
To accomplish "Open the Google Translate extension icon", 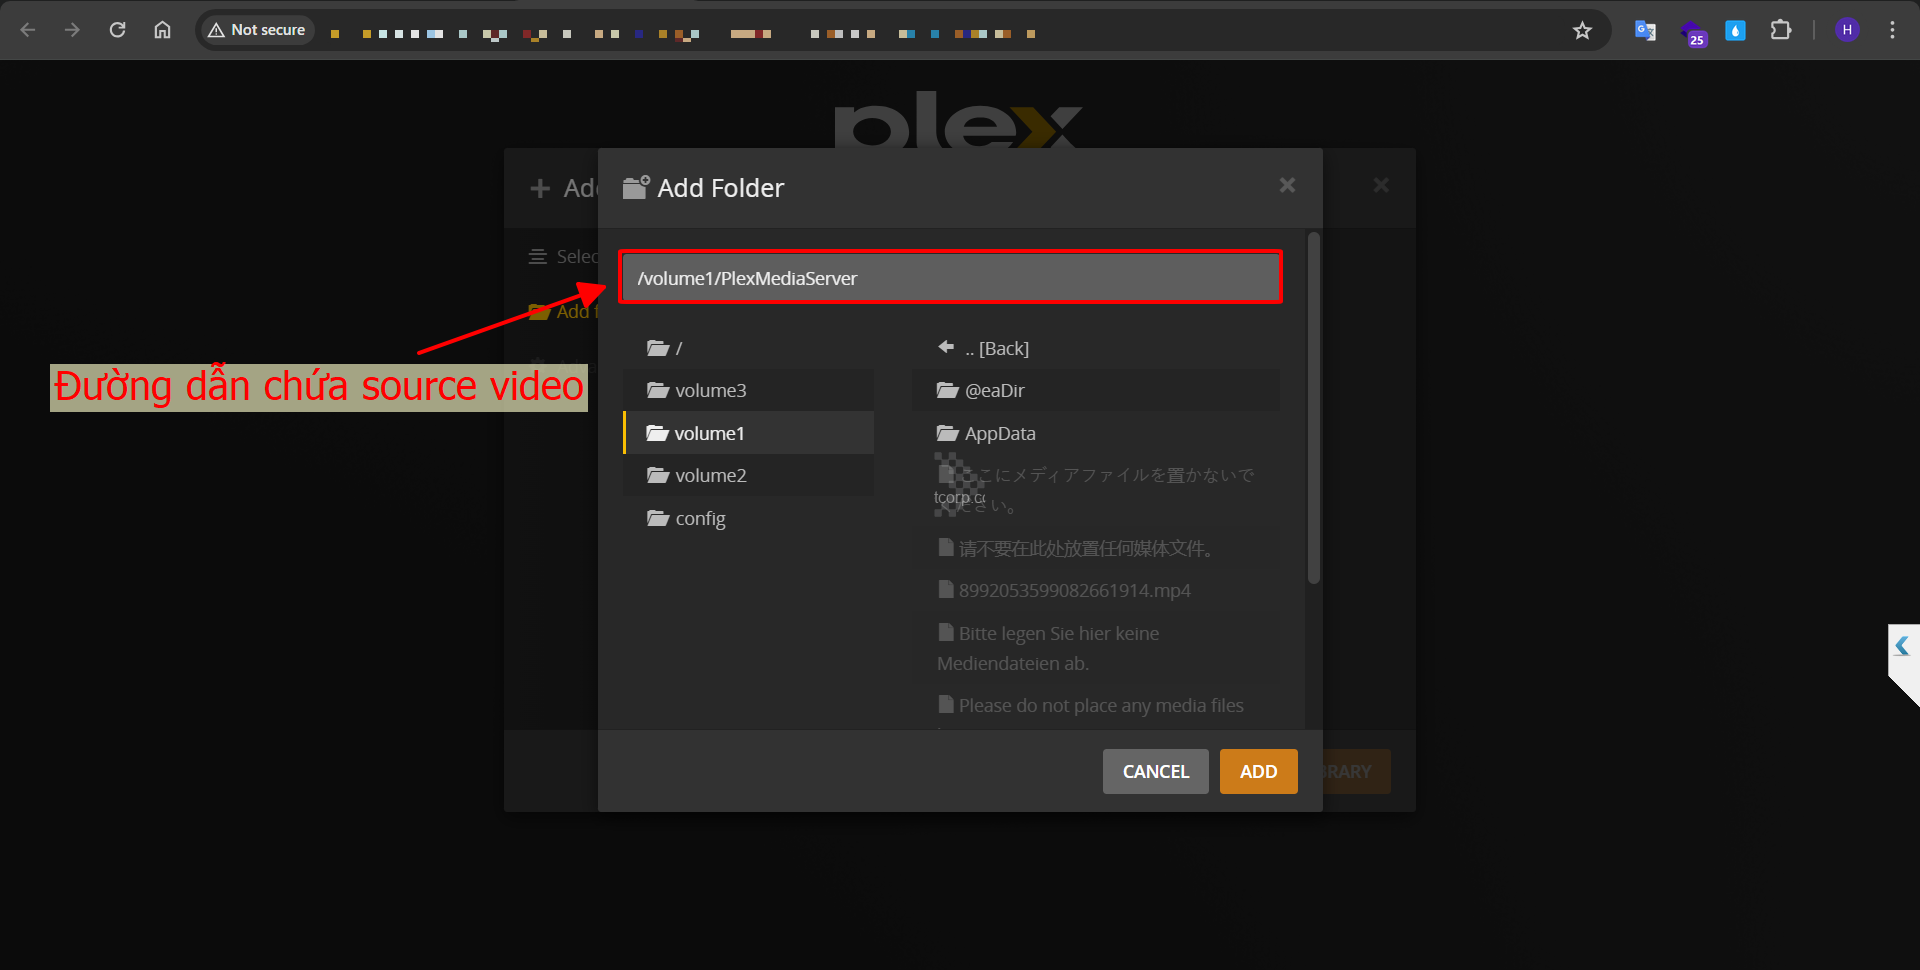I will click(1645, 30).
